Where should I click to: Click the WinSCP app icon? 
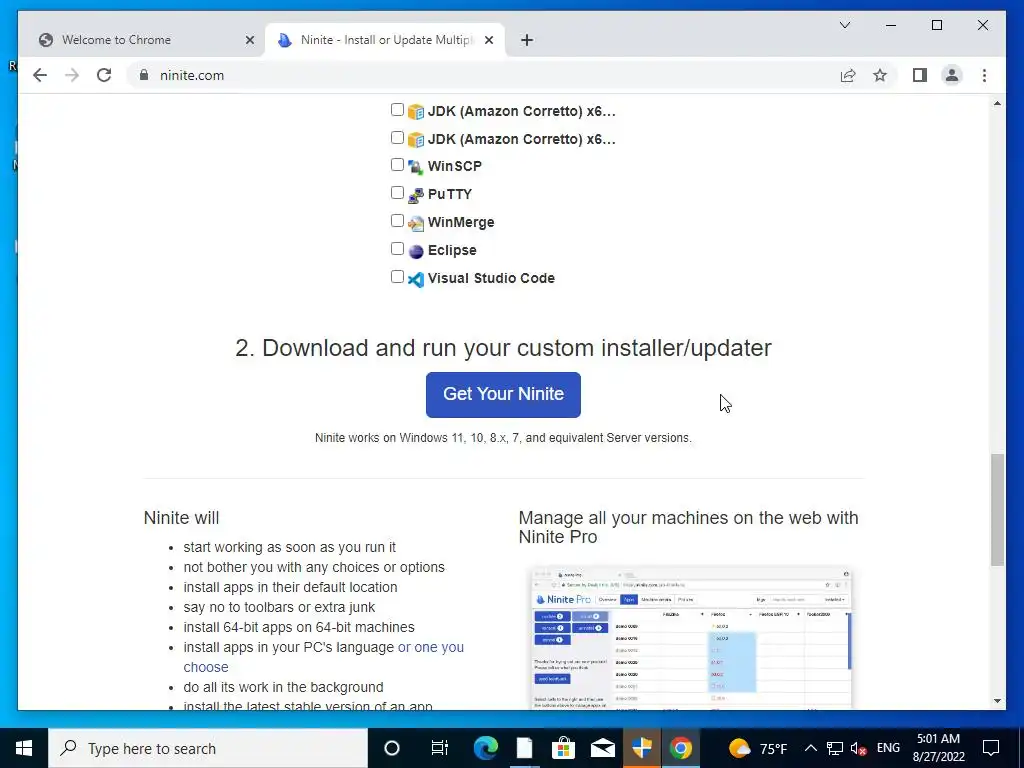point(416,167)
